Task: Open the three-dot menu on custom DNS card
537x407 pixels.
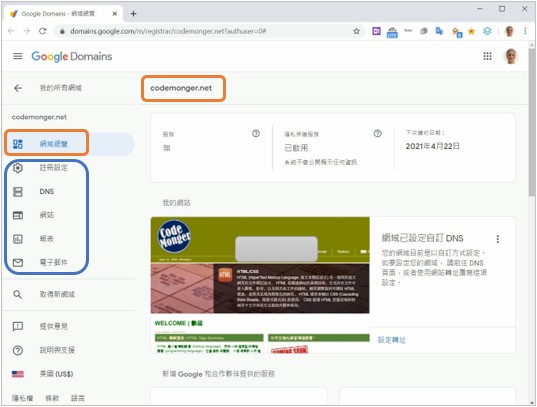Action: (498, 239)
